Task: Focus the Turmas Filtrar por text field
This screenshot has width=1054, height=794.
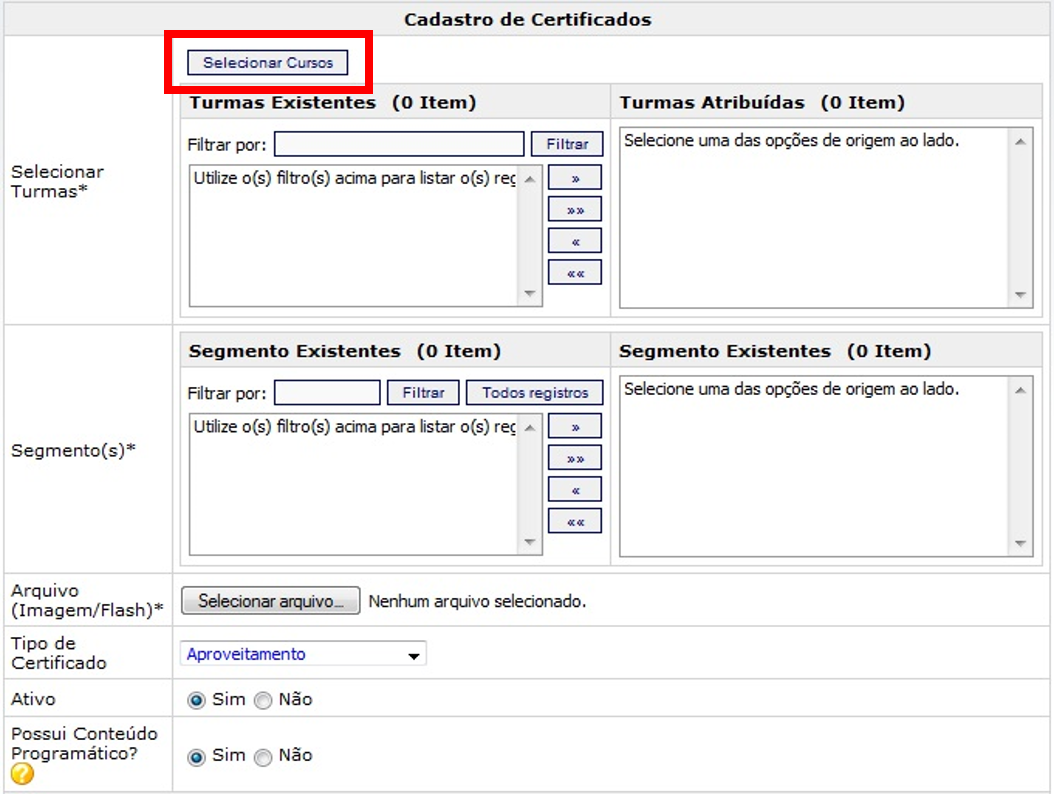Action: click(398, 144)
